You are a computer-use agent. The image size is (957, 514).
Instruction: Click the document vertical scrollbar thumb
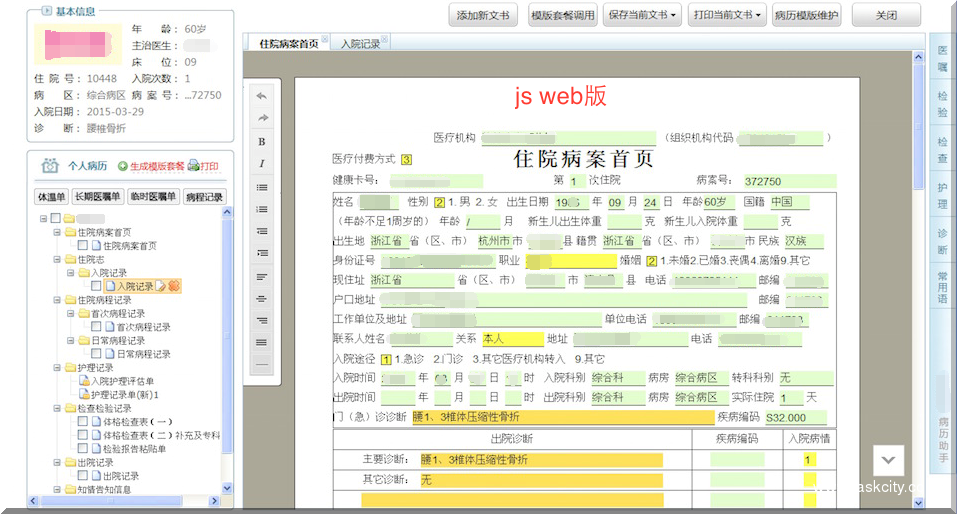point(919,125)
